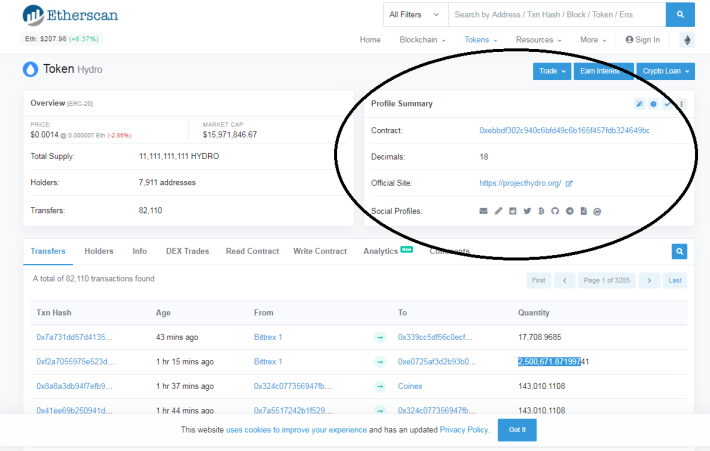Screen dimensions: 710x451
Task: Open the GitHub social profile icon
Action: point(555,211)
